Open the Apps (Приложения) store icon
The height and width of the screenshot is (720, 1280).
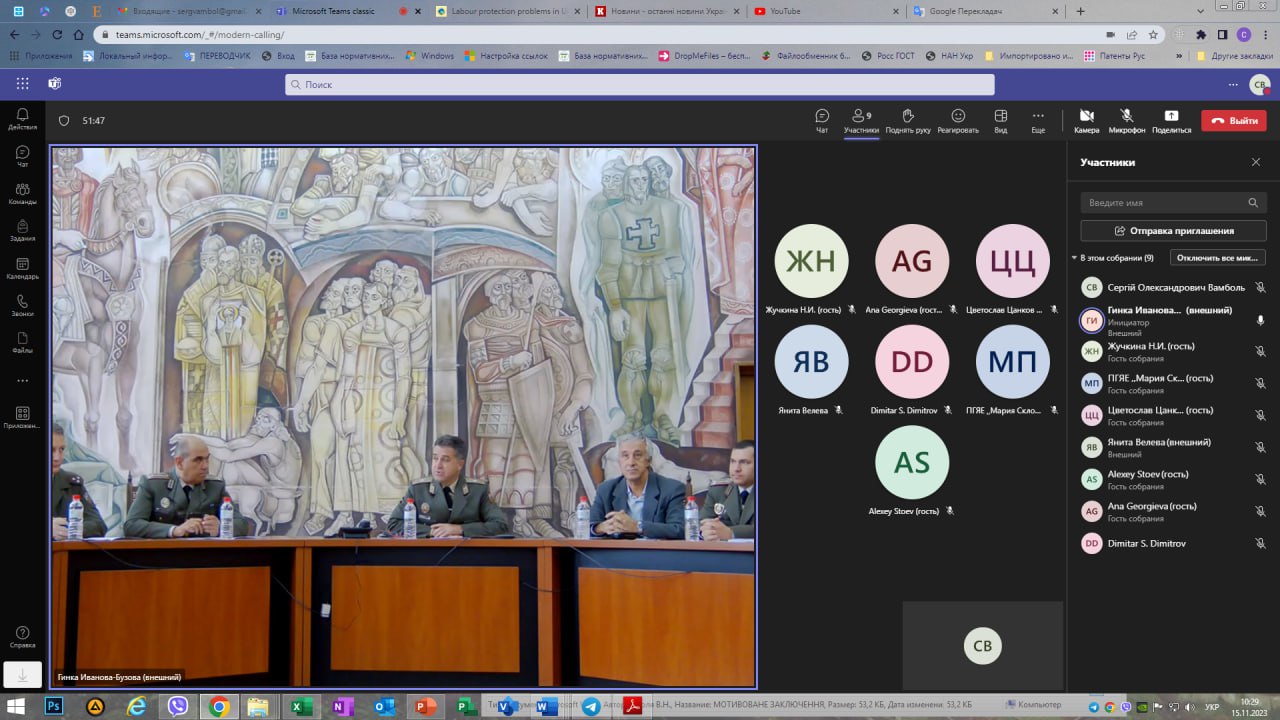22,417
